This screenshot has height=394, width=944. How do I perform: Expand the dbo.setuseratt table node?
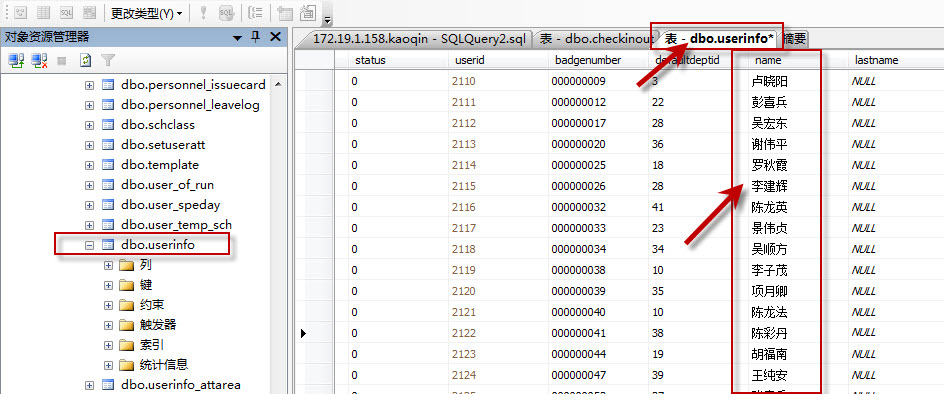coord(90,145)
